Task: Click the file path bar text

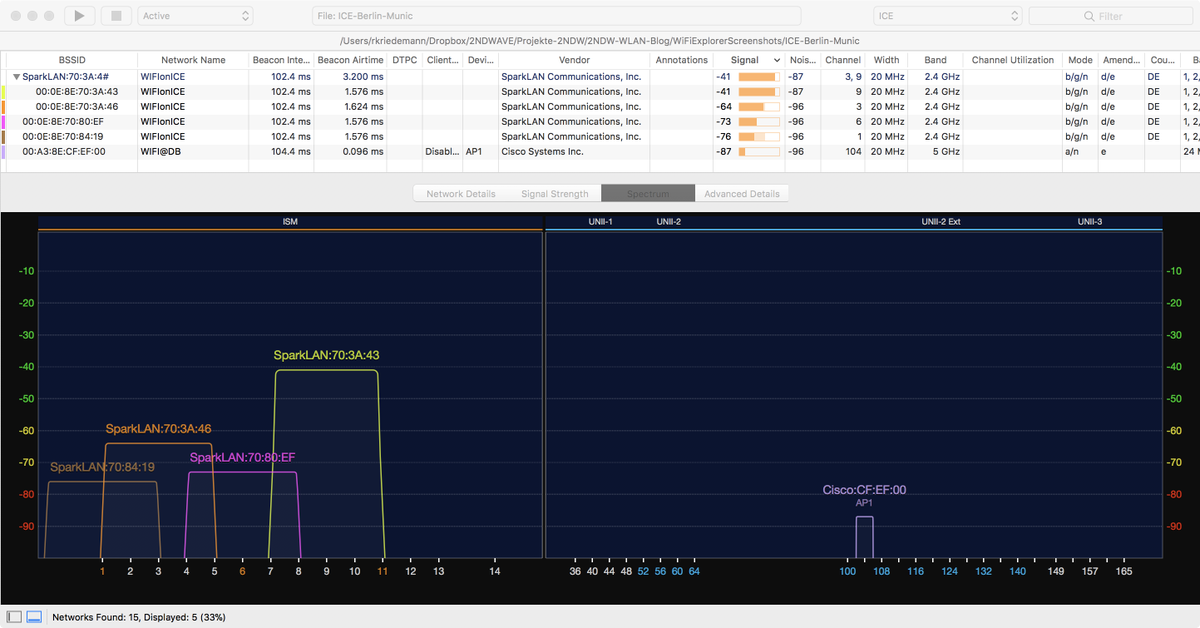Action: click(x=600, y=41)
